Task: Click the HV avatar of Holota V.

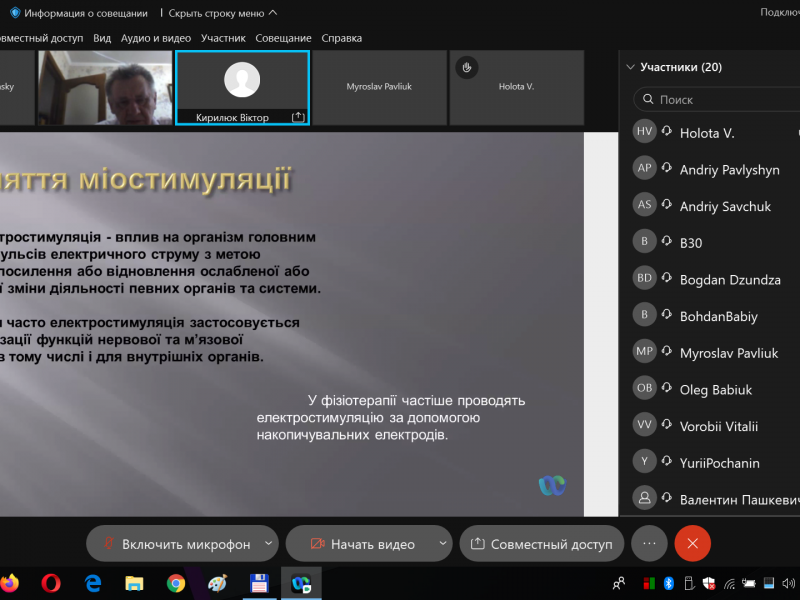Action: [645, 132]
